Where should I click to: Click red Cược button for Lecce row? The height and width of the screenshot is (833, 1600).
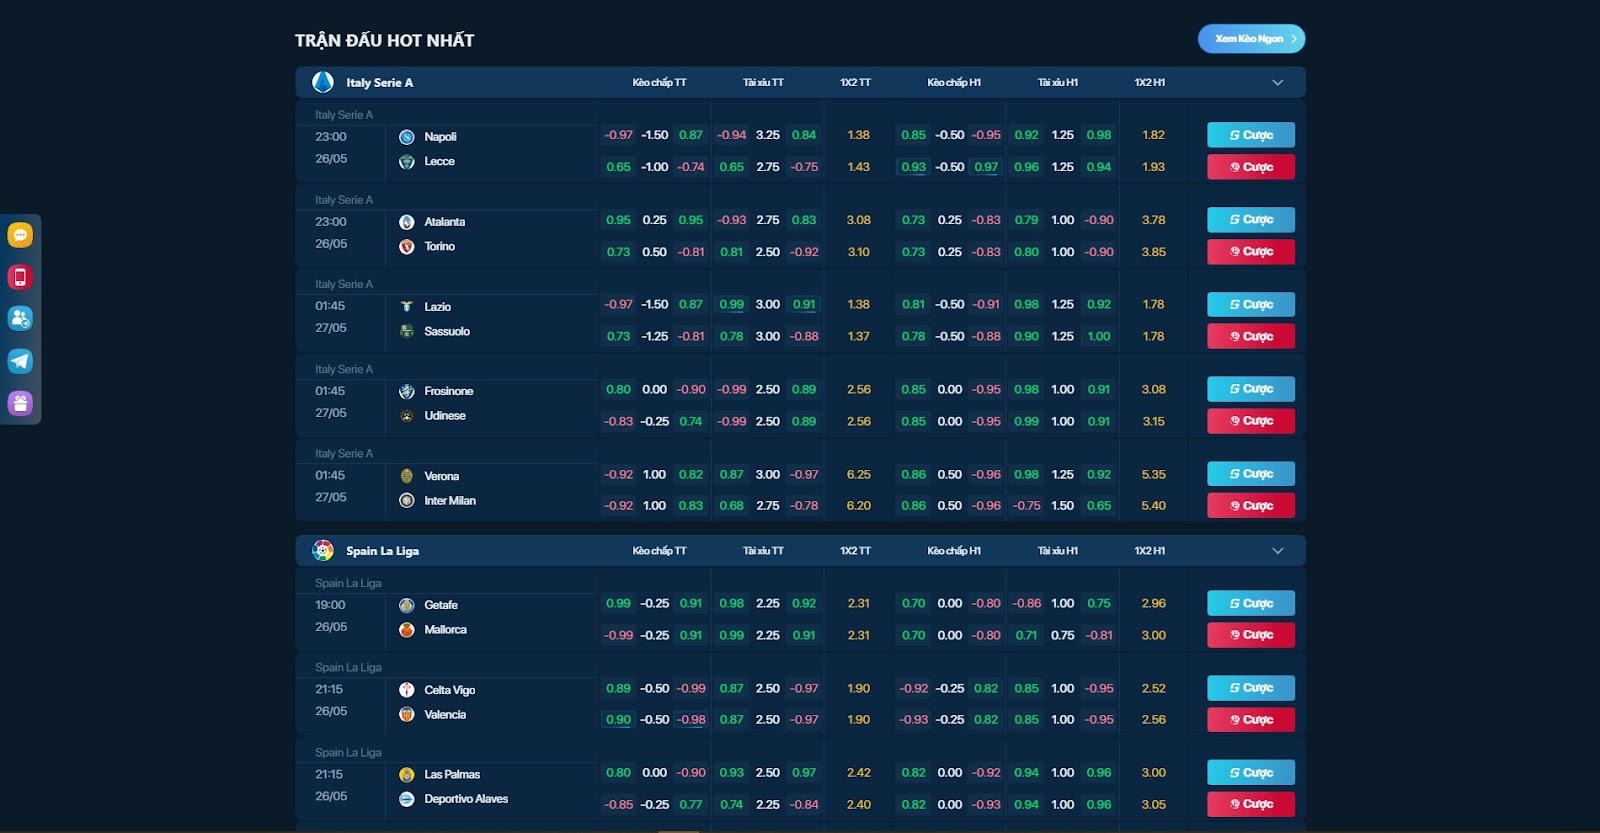click(x=1251, y=167)
